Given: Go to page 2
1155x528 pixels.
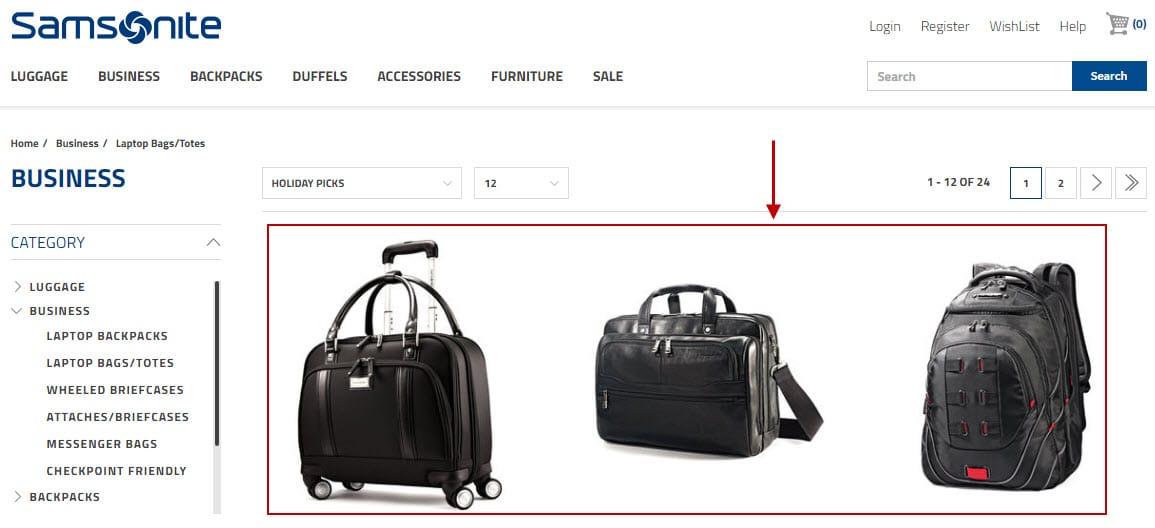Looking at the screenshot, I should pyautogui.click(x=1061, y=183).
